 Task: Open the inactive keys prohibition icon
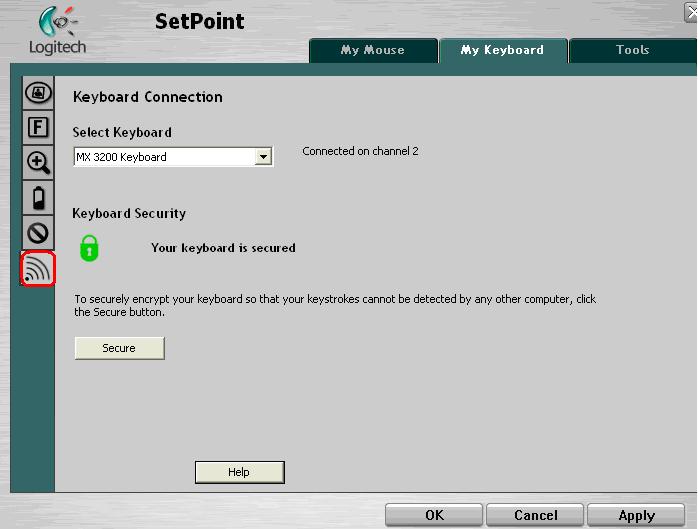click(x=38, y=233)
